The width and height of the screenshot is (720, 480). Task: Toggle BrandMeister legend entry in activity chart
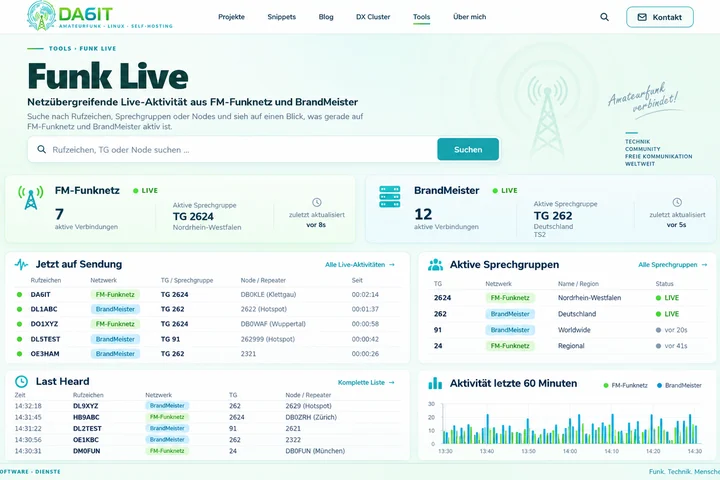(679, 385)
